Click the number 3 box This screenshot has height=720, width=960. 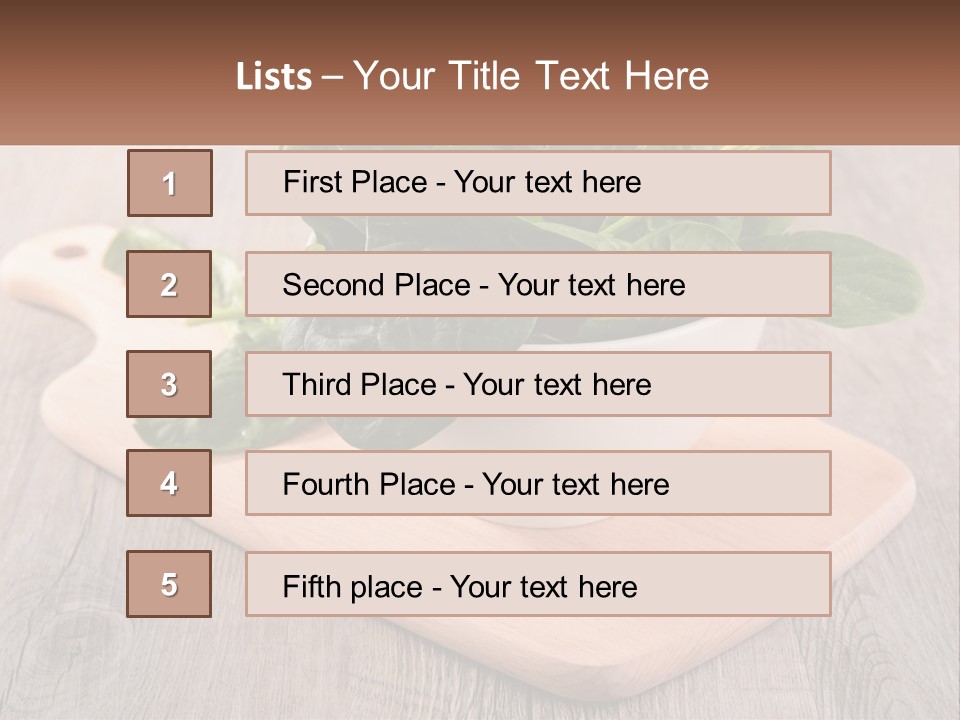click(x=169, y=384)
